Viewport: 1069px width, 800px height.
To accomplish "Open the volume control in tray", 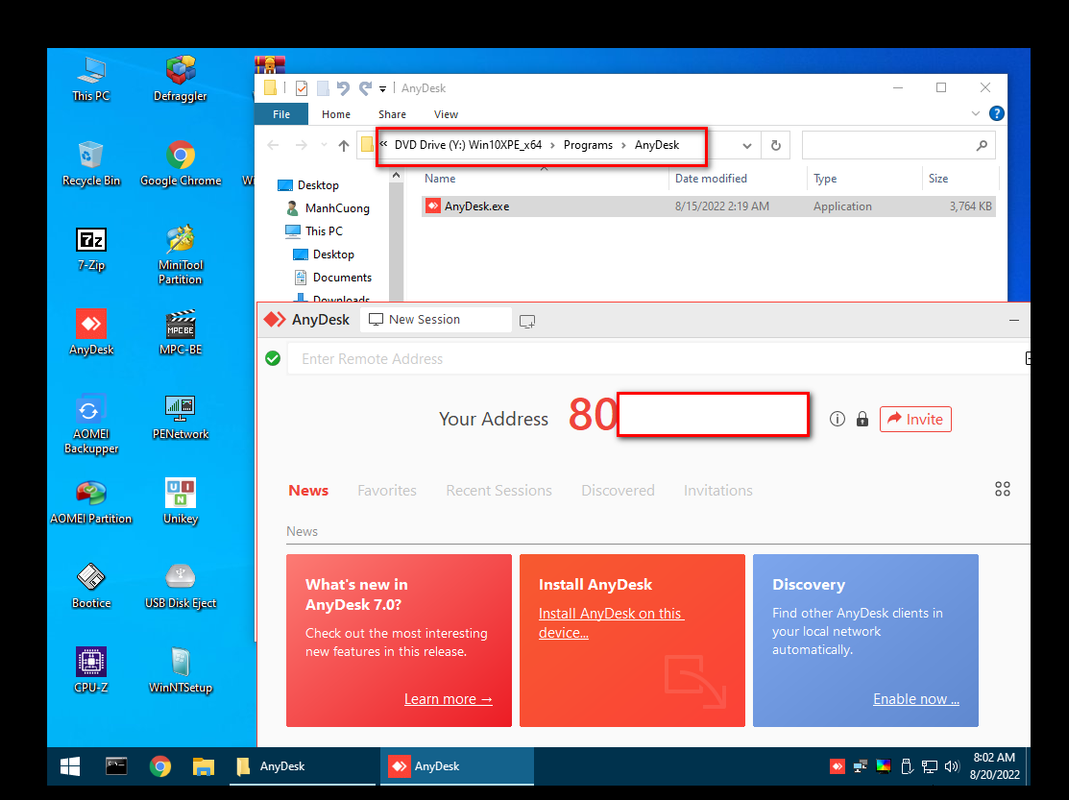I will point(952,767).
